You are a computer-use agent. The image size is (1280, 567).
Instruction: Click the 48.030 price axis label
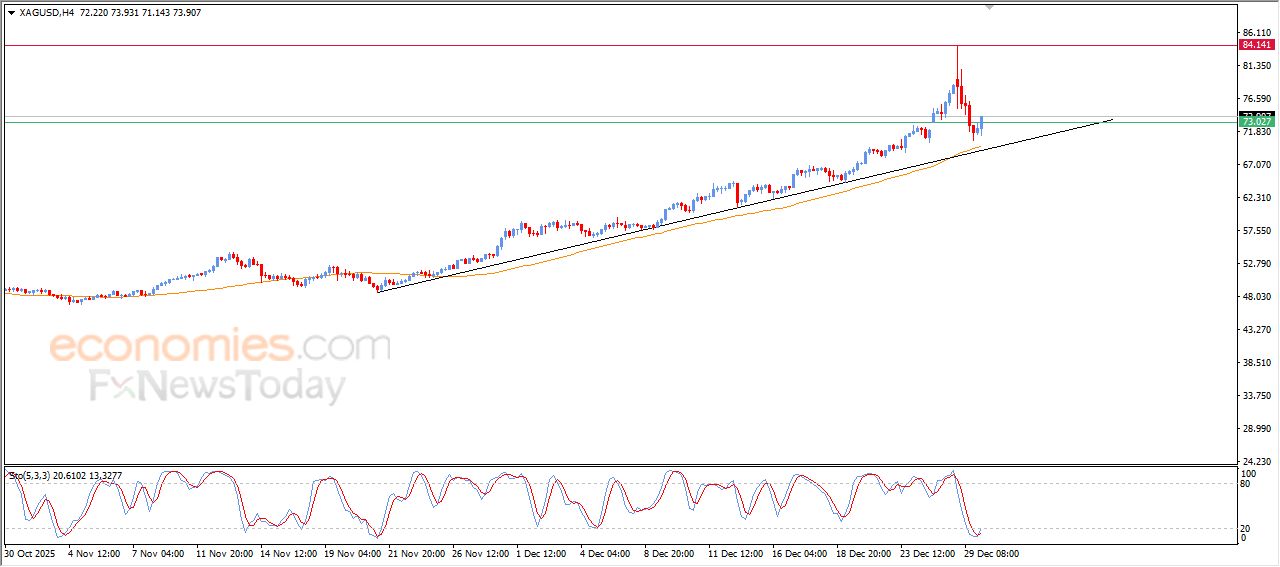pyautogui.click(x=1256, y=297)
